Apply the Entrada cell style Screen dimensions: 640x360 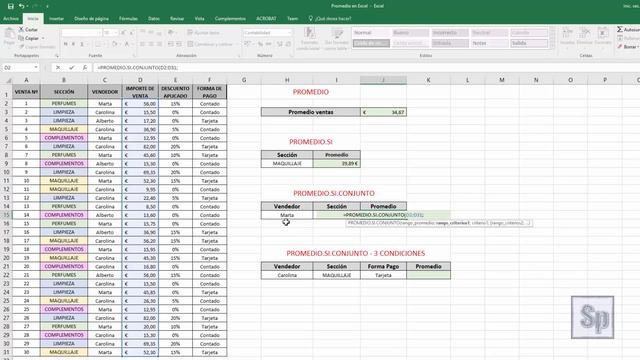(450, 43)
